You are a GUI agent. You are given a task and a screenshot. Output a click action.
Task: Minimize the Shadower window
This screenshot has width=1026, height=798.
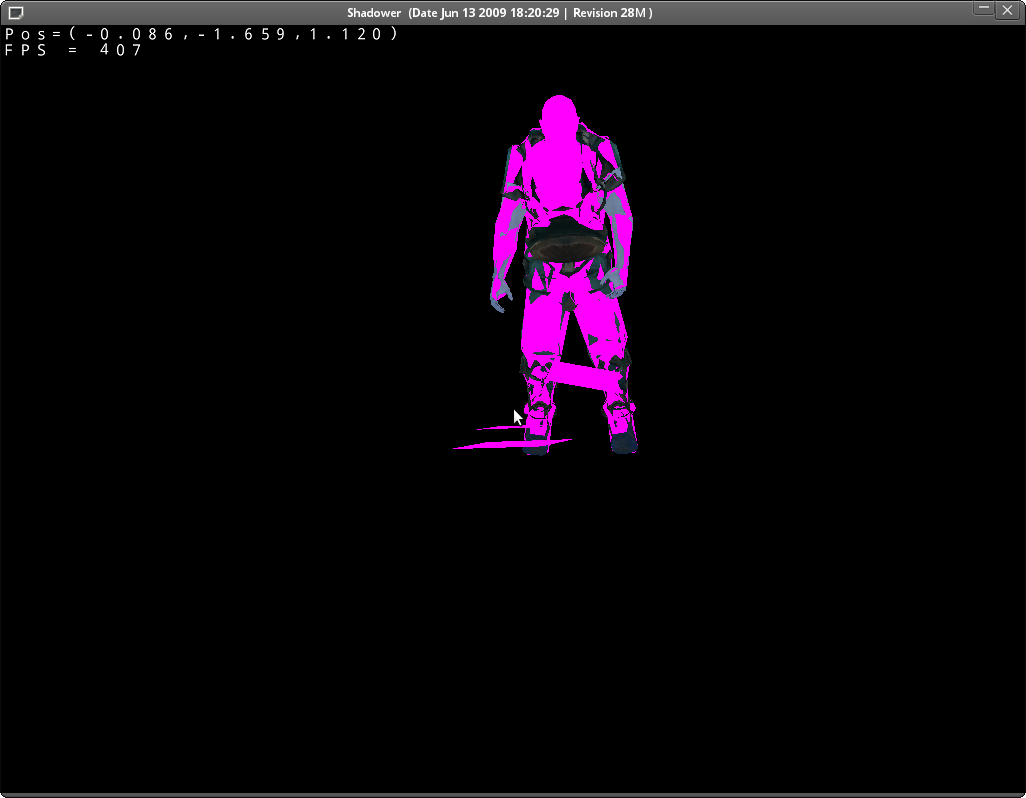(x=983, y=9)
